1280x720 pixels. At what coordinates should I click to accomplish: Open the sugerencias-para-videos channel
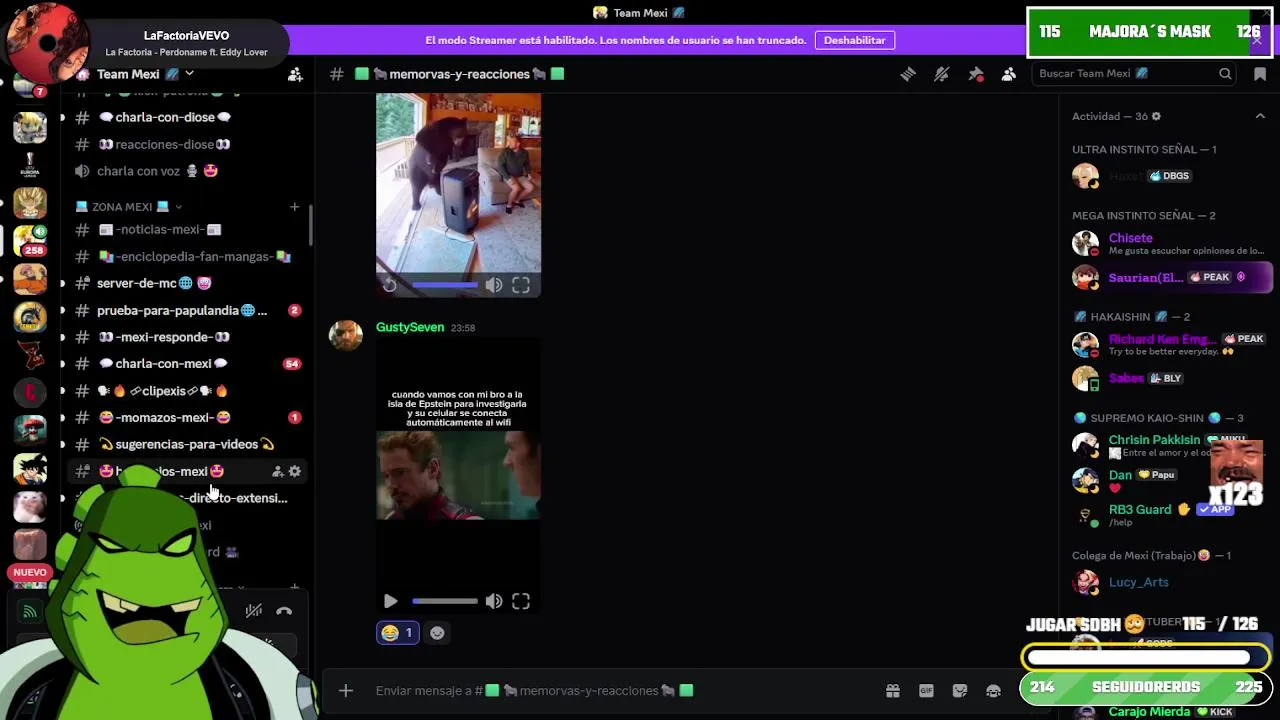tap(185, 444)
